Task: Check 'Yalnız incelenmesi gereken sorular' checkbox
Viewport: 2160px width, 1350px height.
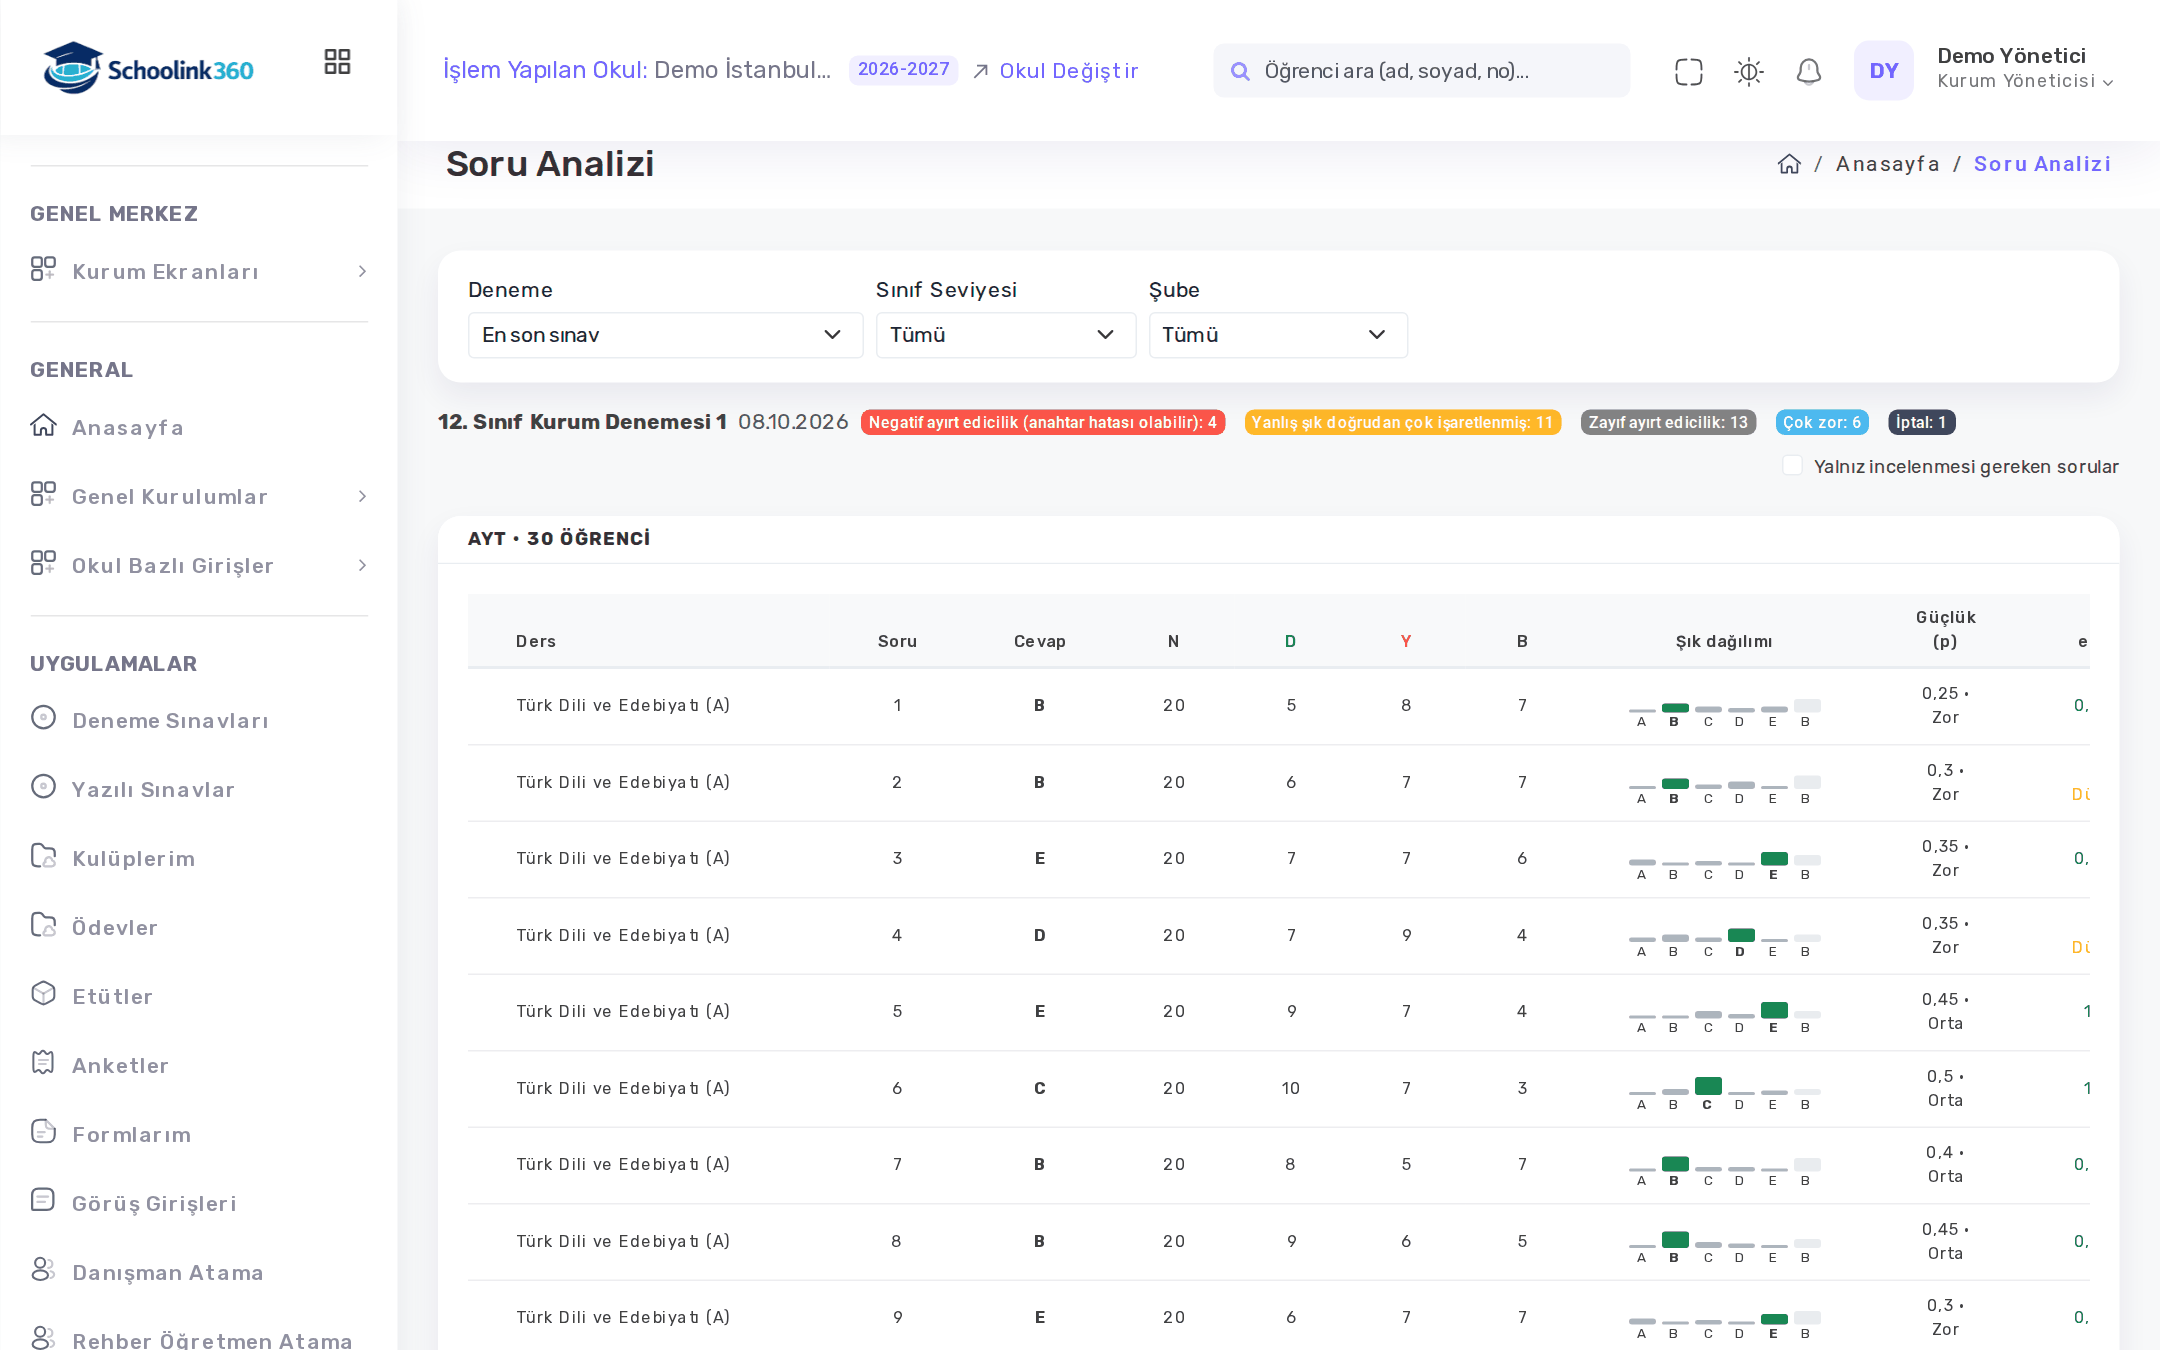Action: click(1792, 466)
